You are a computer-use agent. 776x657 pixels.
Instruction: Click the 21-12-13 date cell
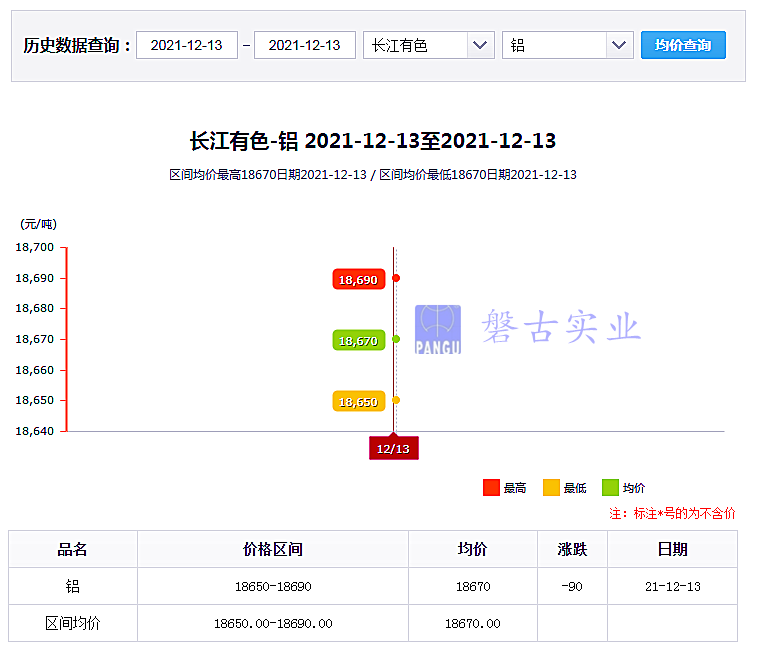tap(672, 586)
